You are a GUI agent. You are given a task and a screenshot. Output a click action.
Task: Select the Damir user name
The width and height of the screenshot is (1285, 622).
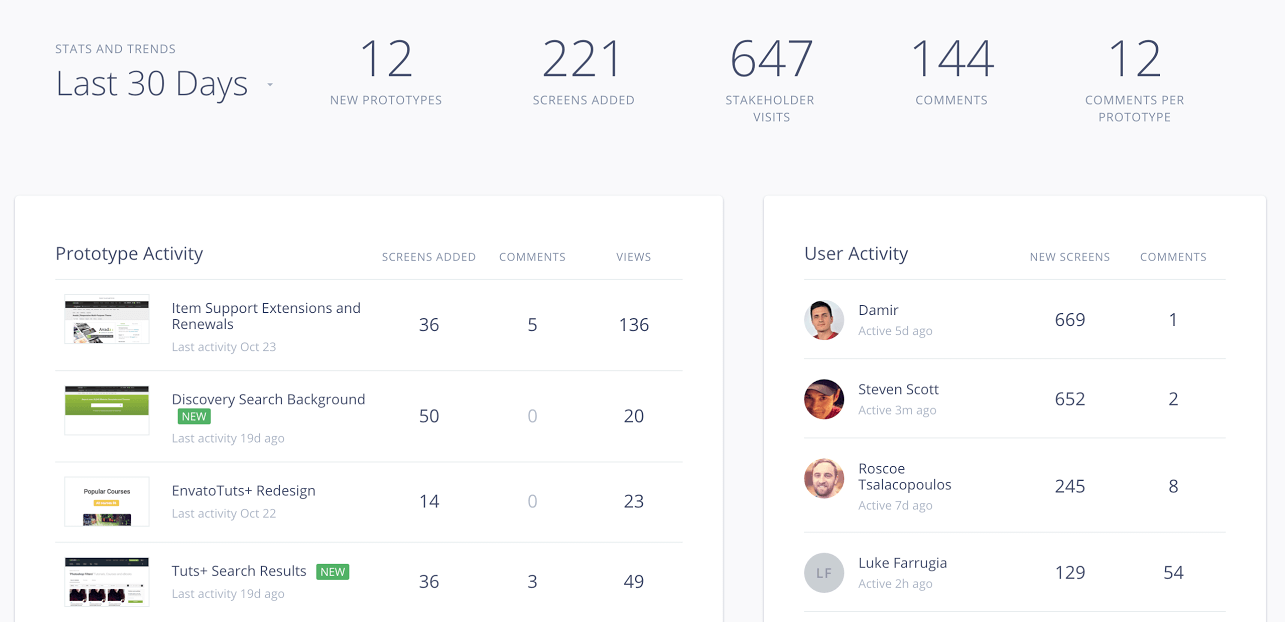tap(878, 310)
